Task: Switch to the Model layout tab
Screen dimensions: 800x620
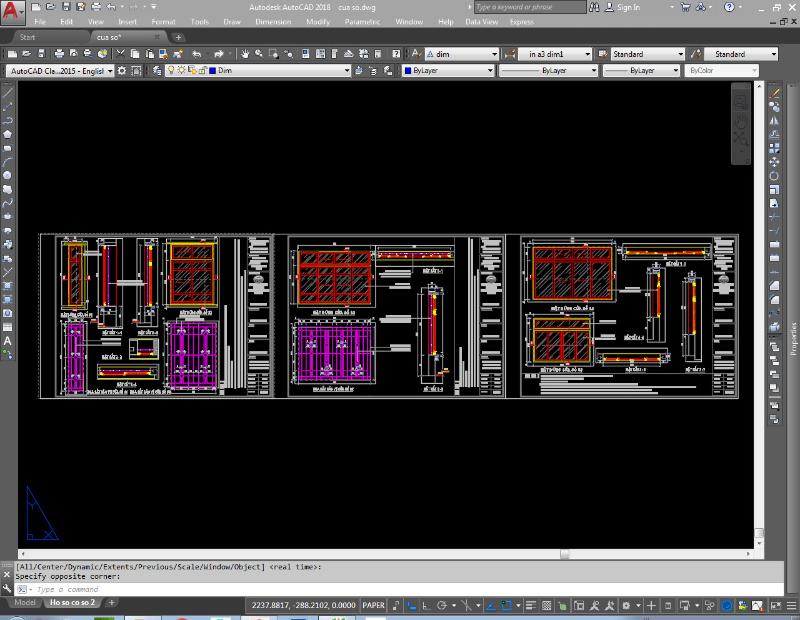Action: [24, 603]
